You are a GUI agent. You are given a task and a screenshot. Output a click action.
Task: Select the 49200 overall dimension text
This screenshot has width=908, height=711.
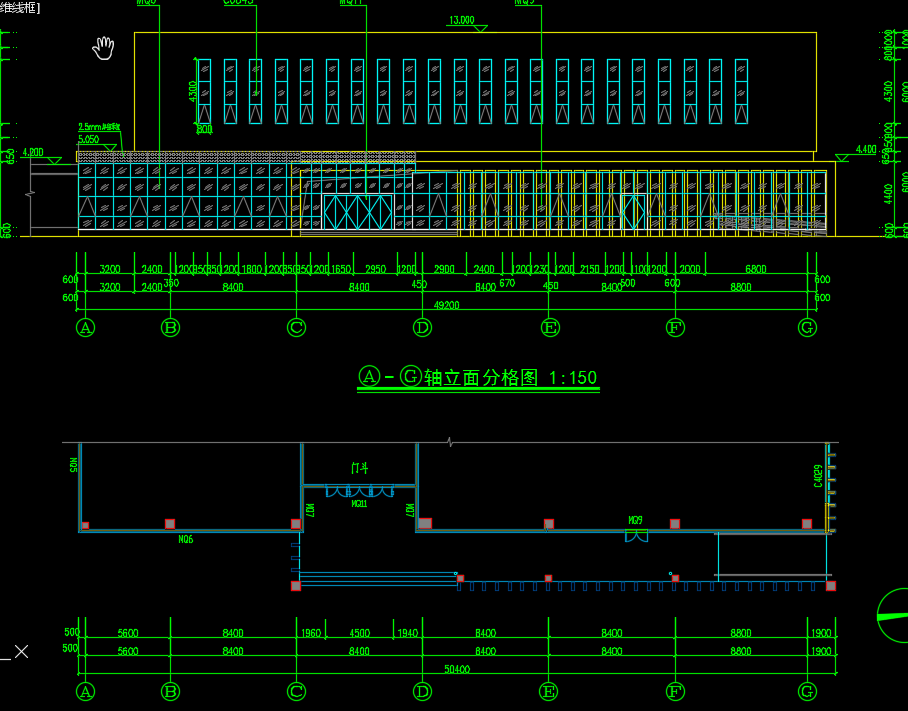[446, 305]
